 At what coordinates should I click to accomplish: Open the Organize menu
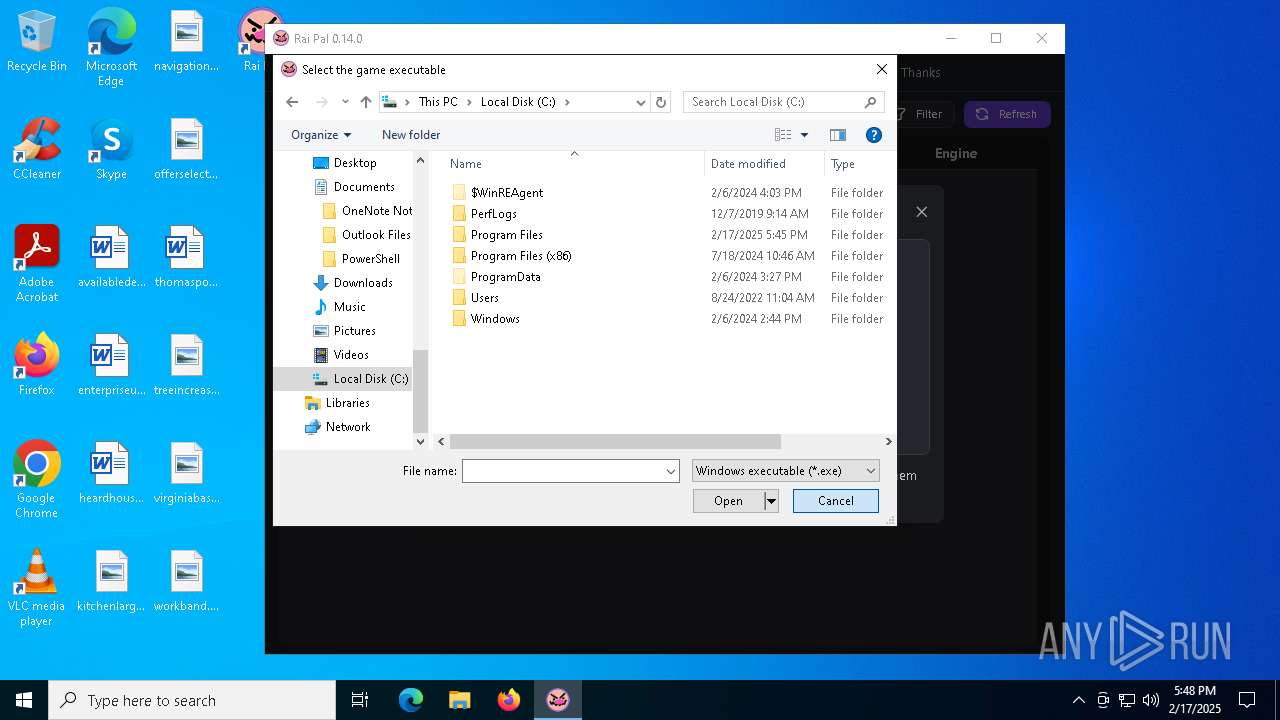click(321, 135)
